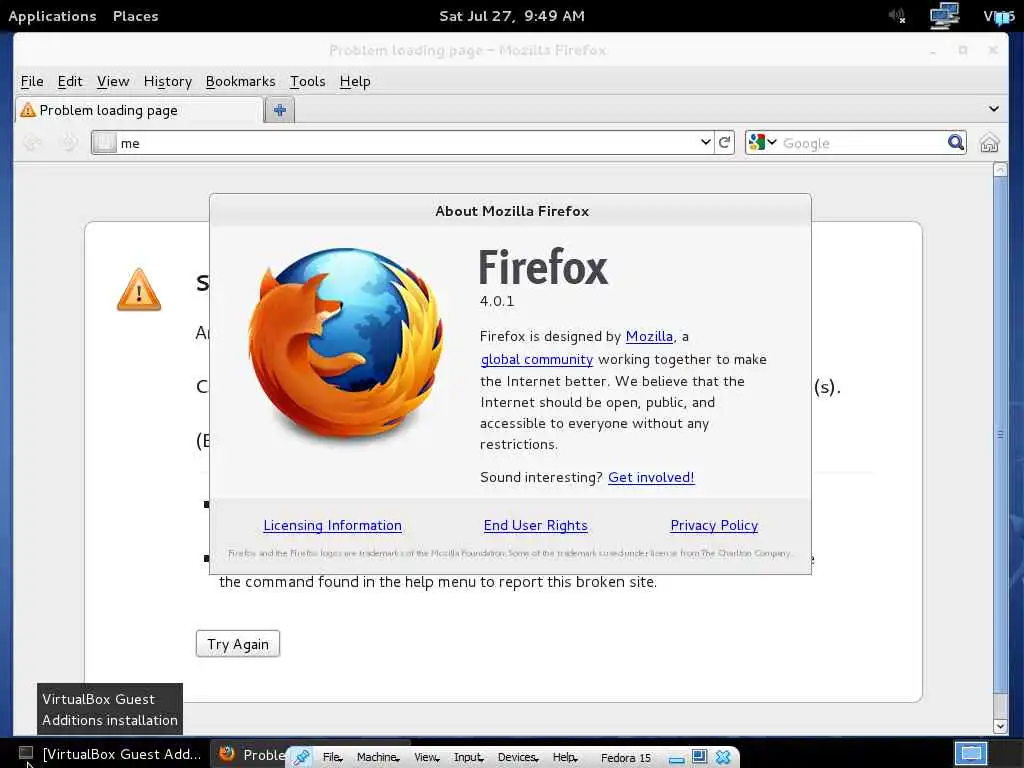Click the Google search input field

pos(862,142)
